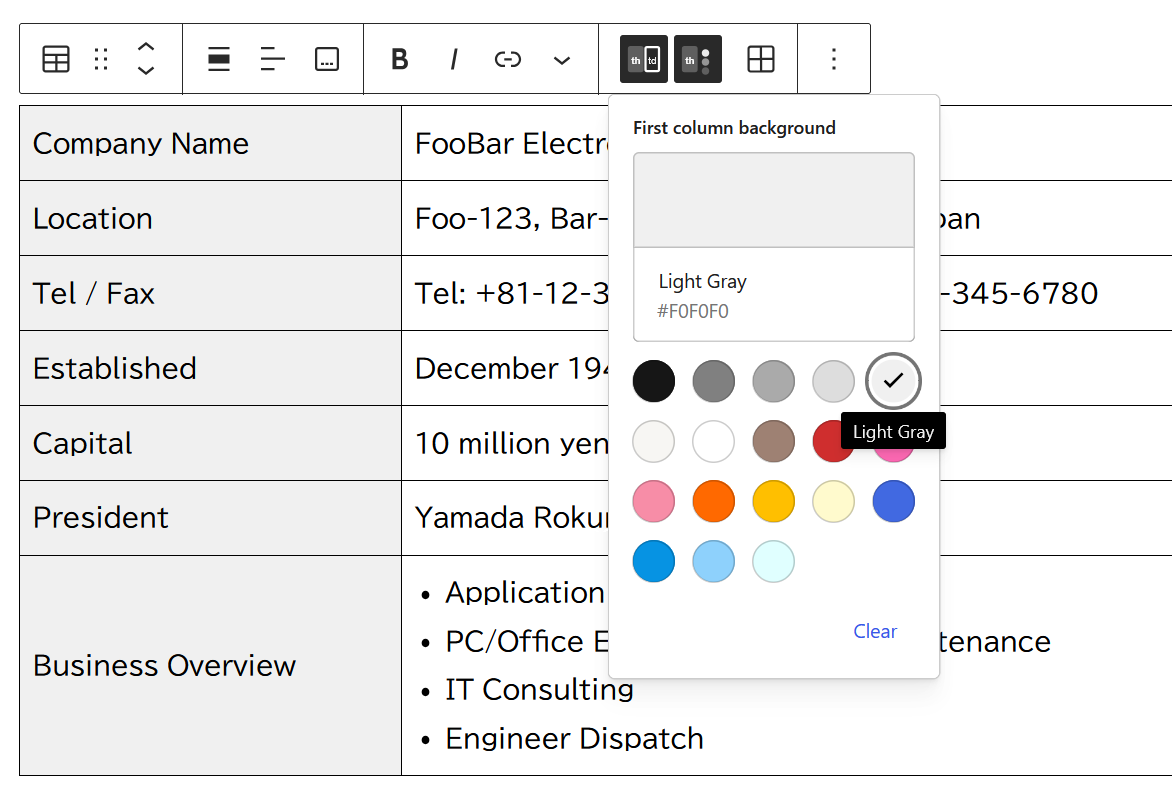Click the 'Tel / Fax' header cell
The width and height of the screenshot is (1172, 799).
coord(210,293)
